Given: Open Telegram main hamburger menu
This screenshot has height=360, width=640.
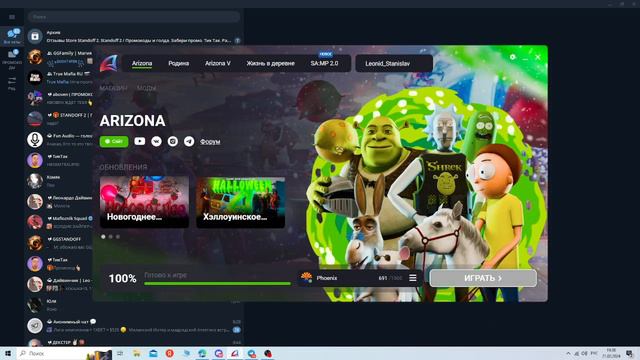Looking at the screenshot, I should (12, 17).
